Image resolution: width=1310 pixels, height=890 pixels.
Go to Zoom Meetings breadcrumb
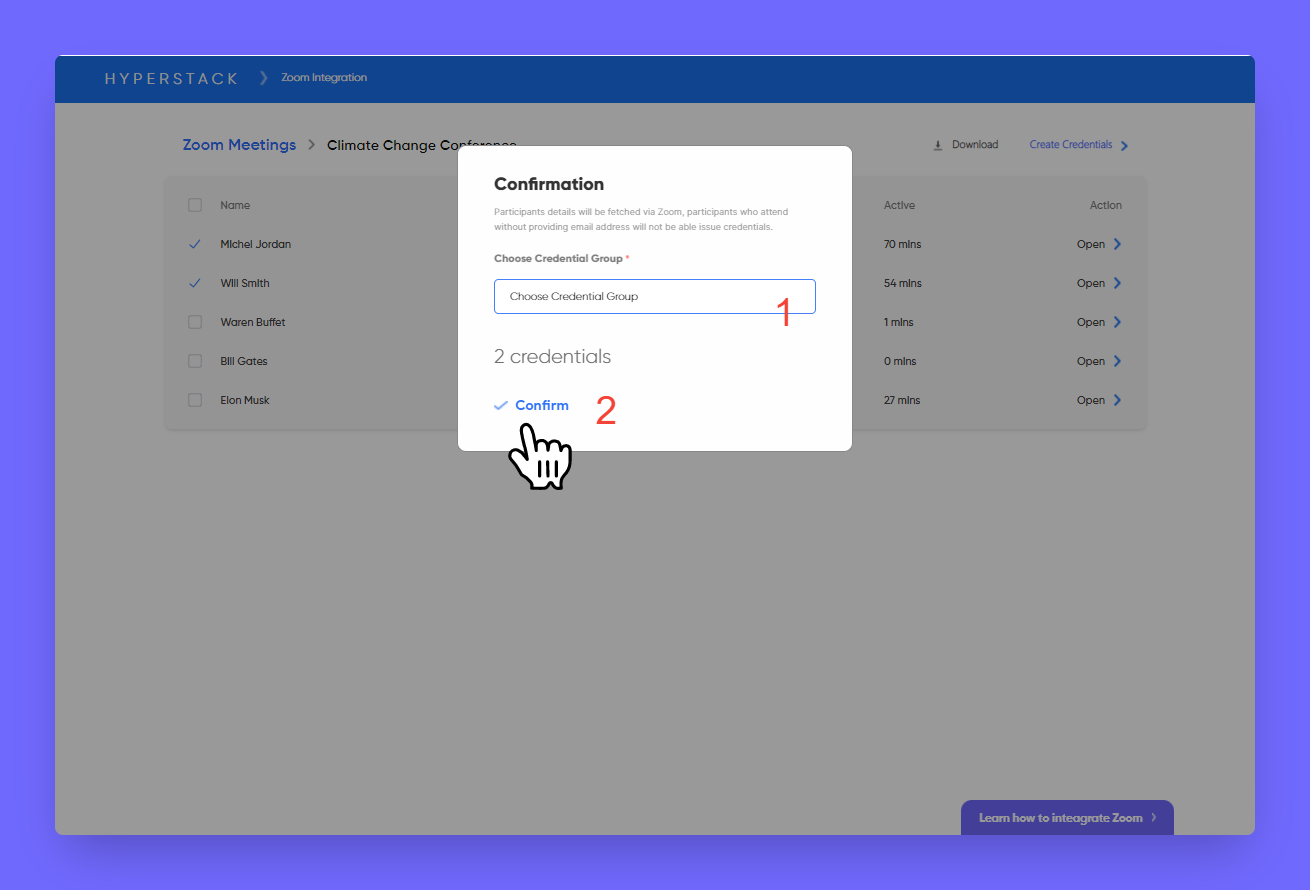click(239, 145)
